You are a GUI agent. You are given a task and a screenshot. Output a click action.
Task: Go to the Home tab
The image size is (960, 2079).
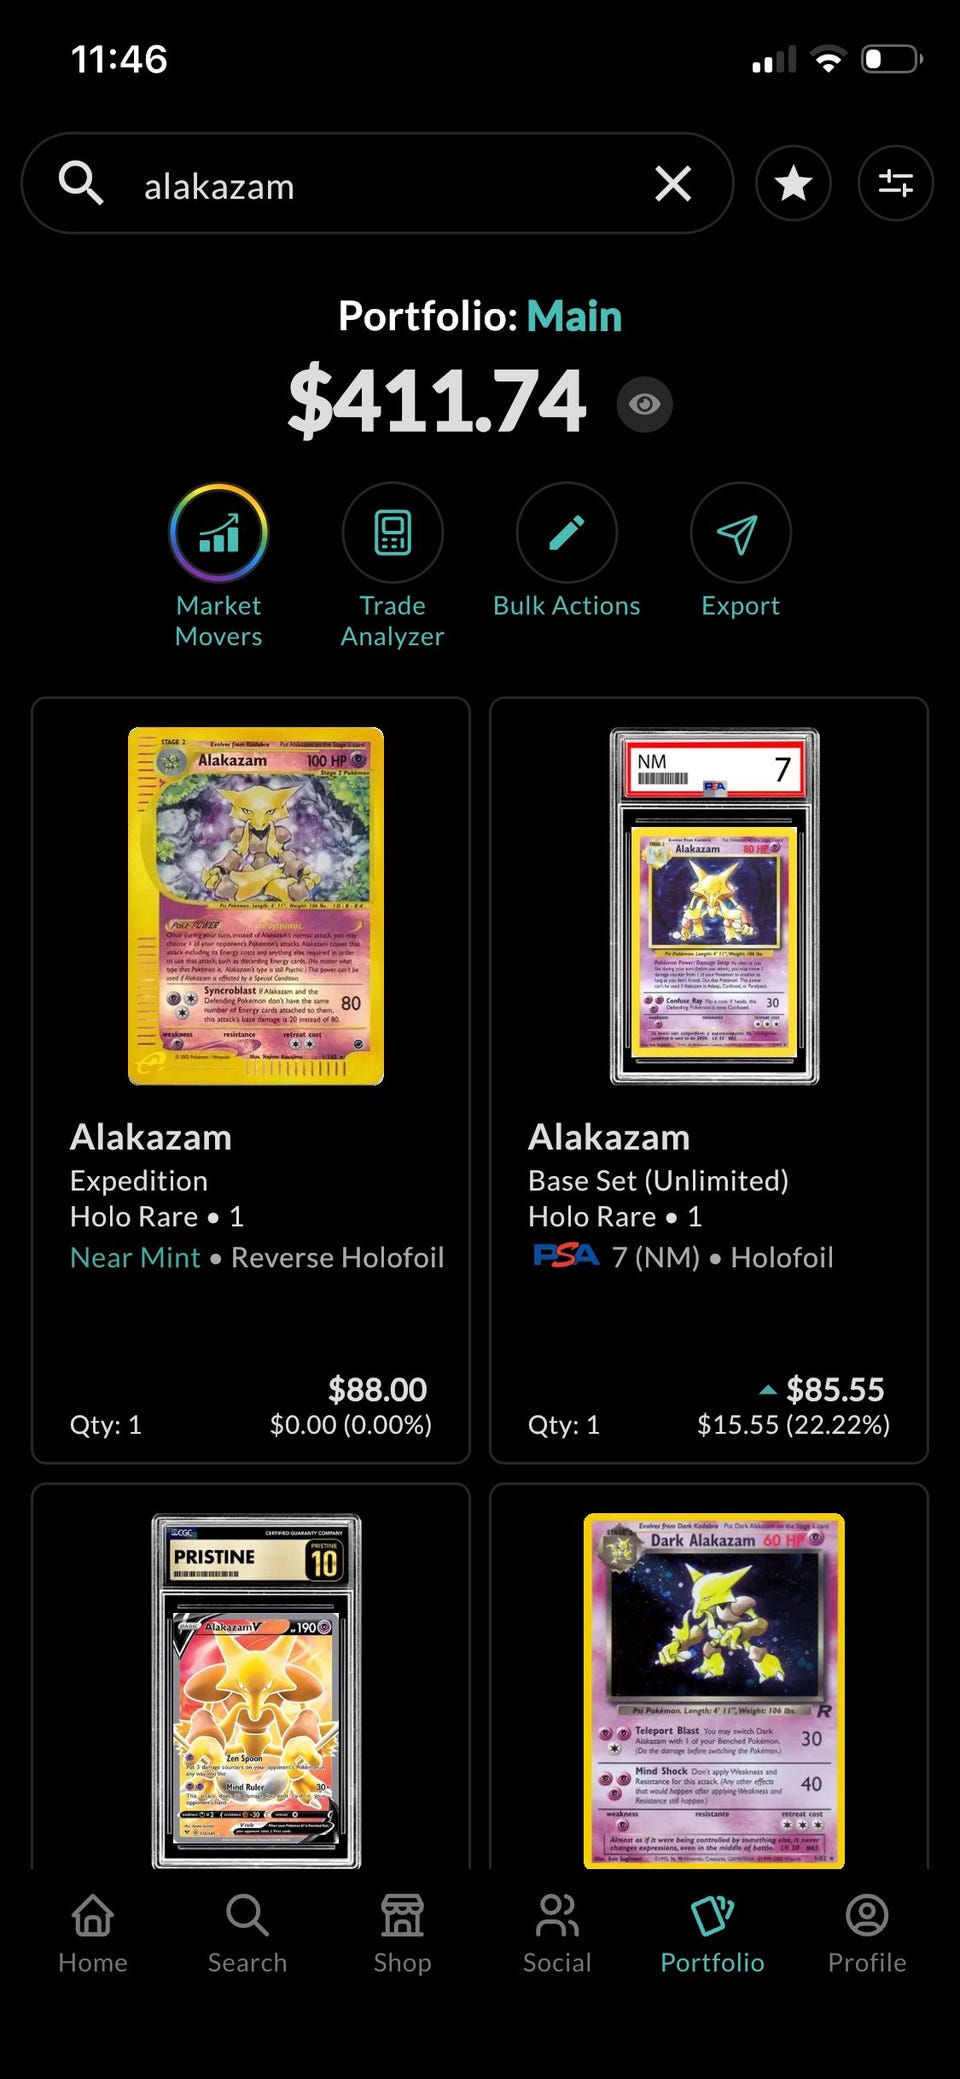pyautogui.click(x=93, y=1934)
